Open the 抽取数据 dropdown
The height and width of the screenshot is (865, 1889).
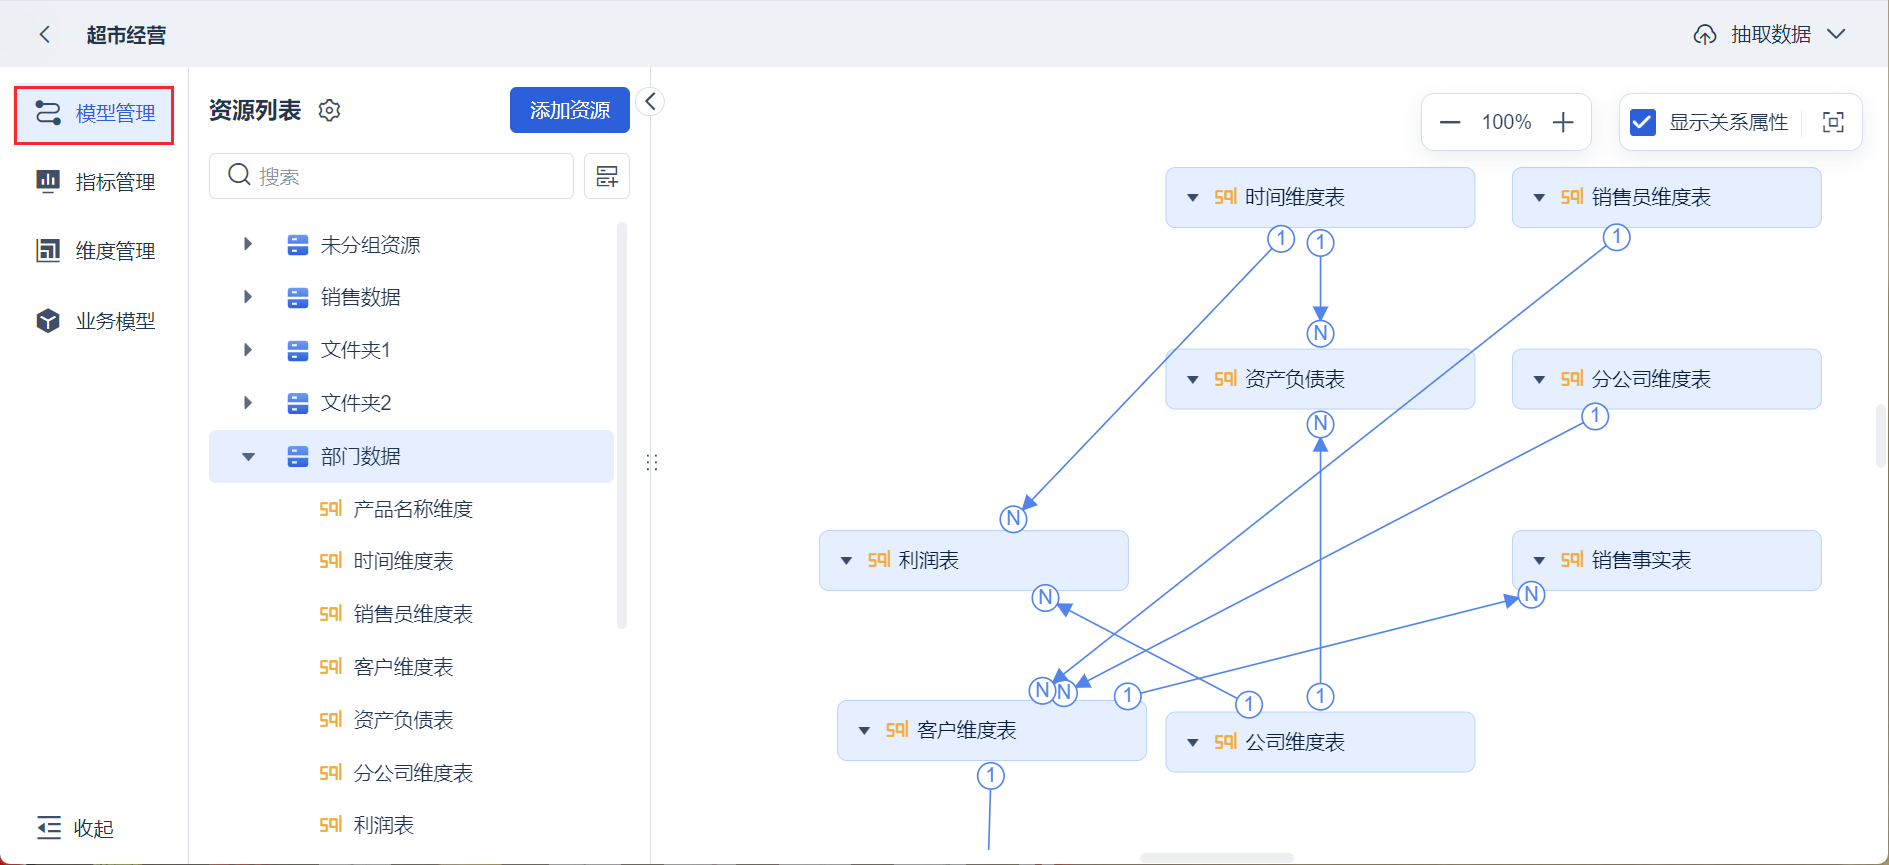pos(1836,34)
